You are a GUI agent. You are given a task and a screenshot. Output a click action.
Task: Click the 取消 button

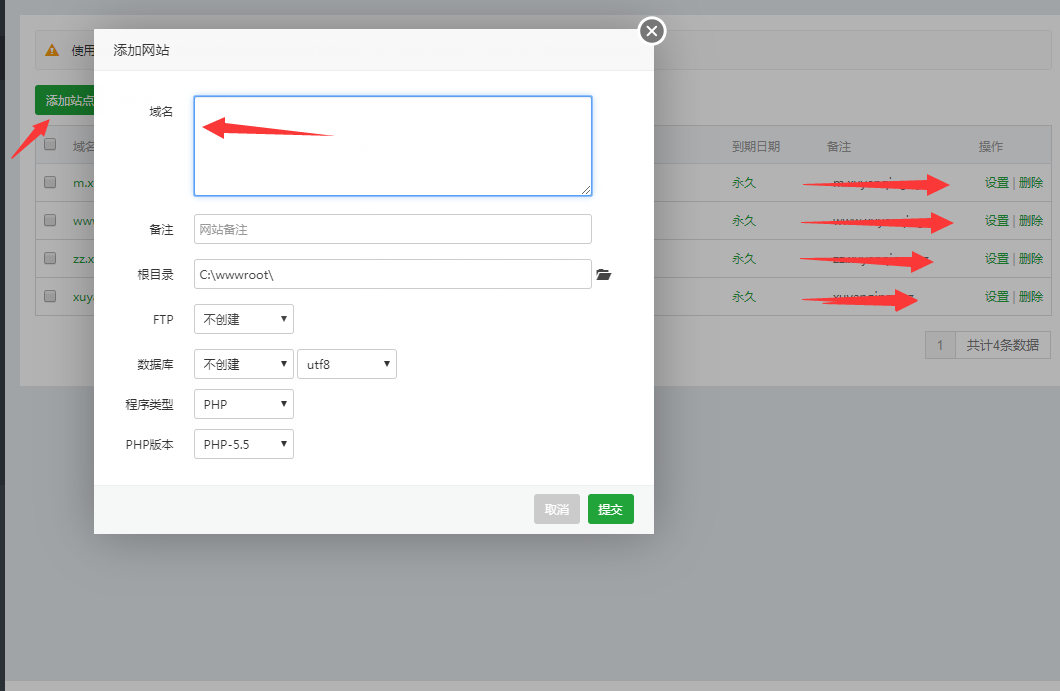557,509
